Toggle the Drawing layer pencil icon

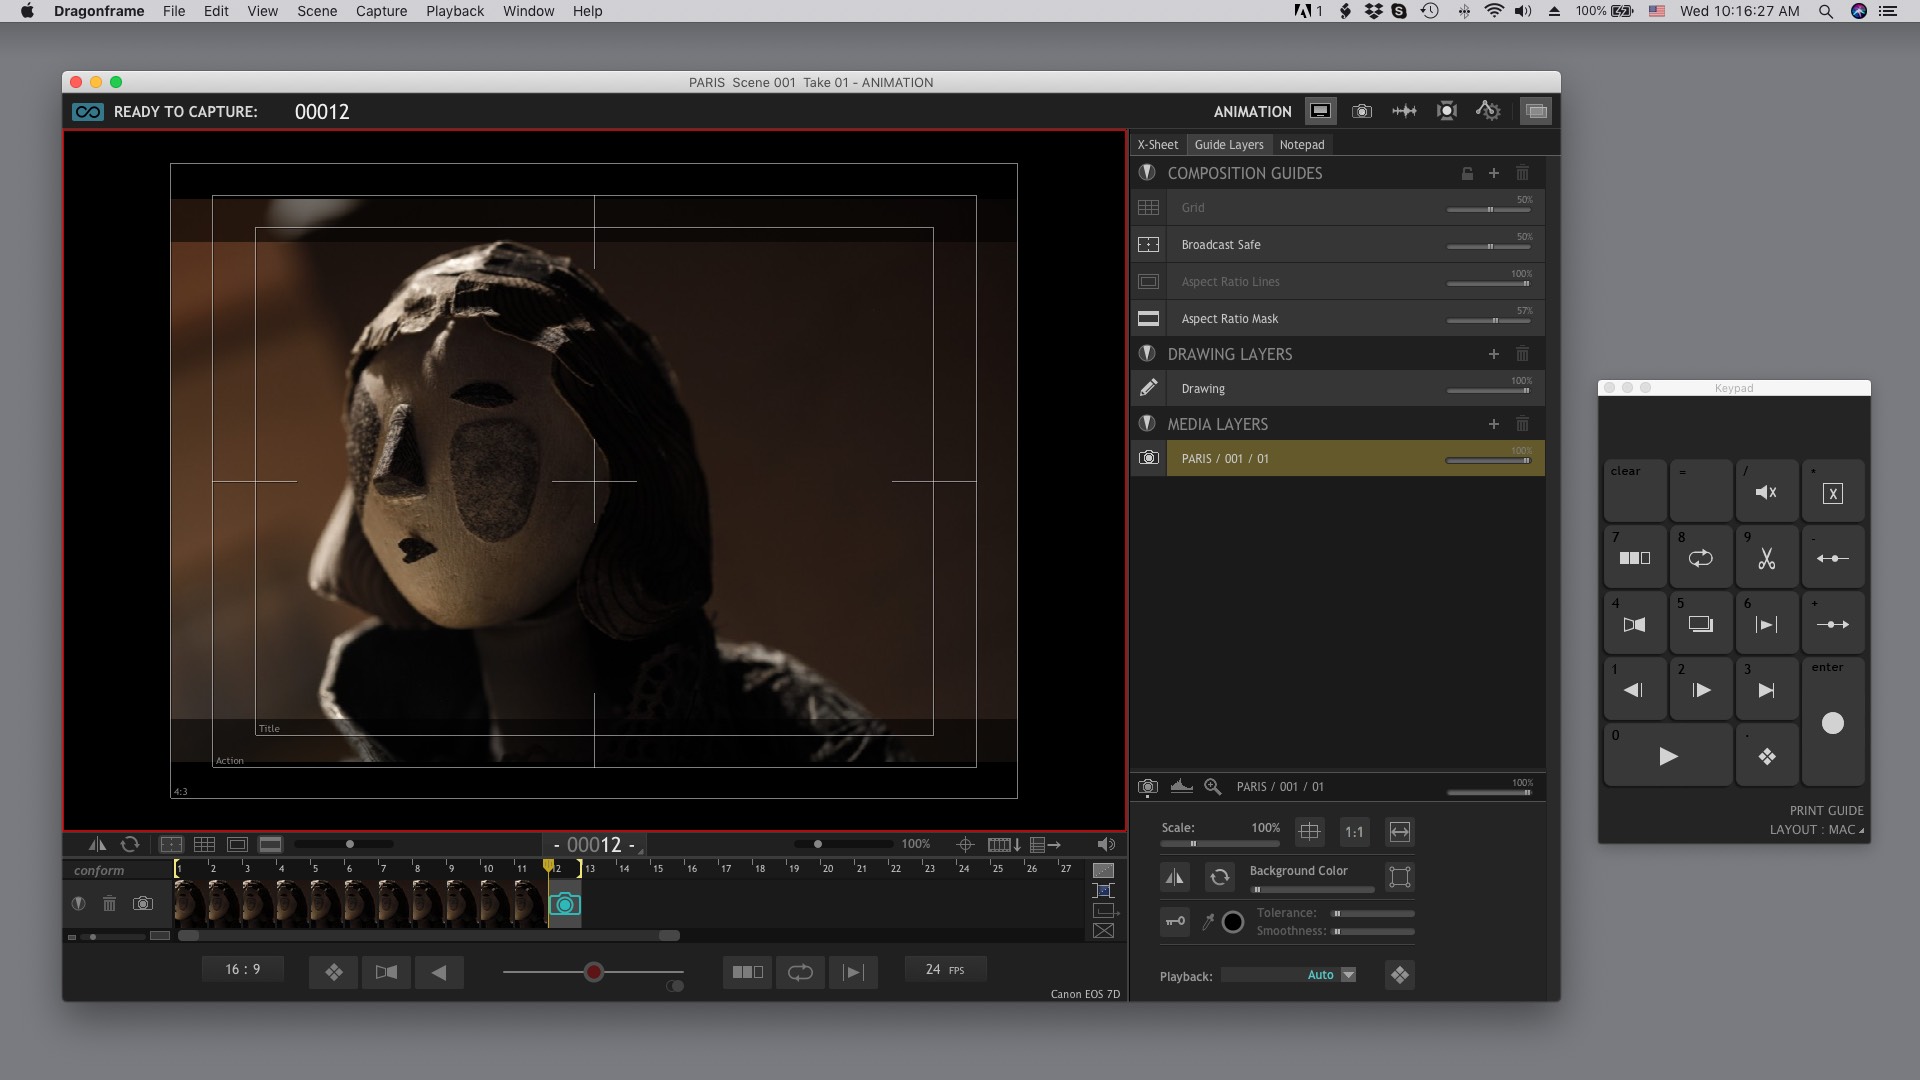(x=1148, y=388)
